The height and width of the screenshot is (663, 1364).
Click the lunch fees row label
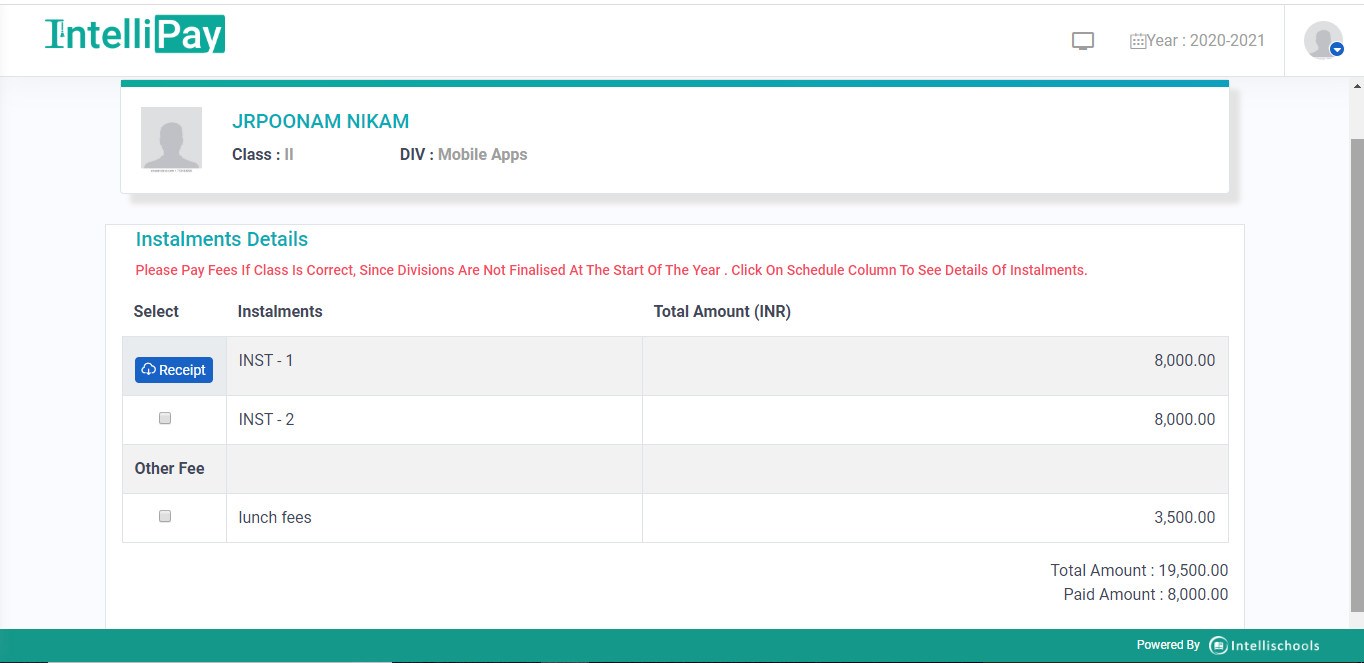click(275, 518)
